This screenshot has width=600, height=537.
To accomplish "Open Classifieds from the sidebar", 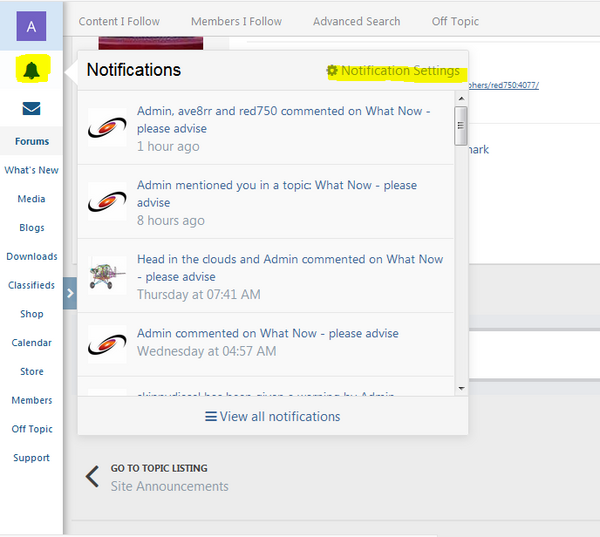I will coord(32,285).
